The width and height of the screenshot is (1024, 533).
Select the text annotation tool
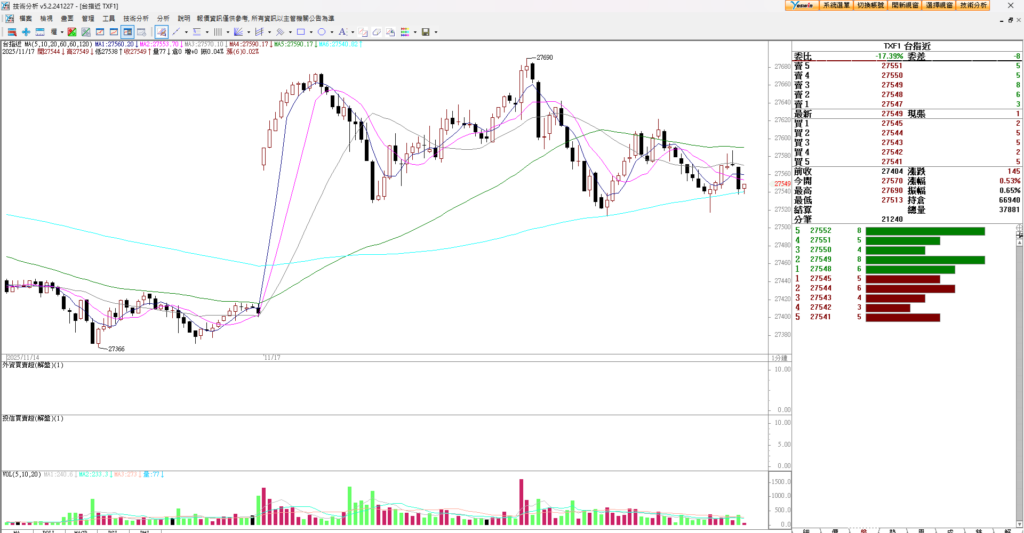pos(342,32)
